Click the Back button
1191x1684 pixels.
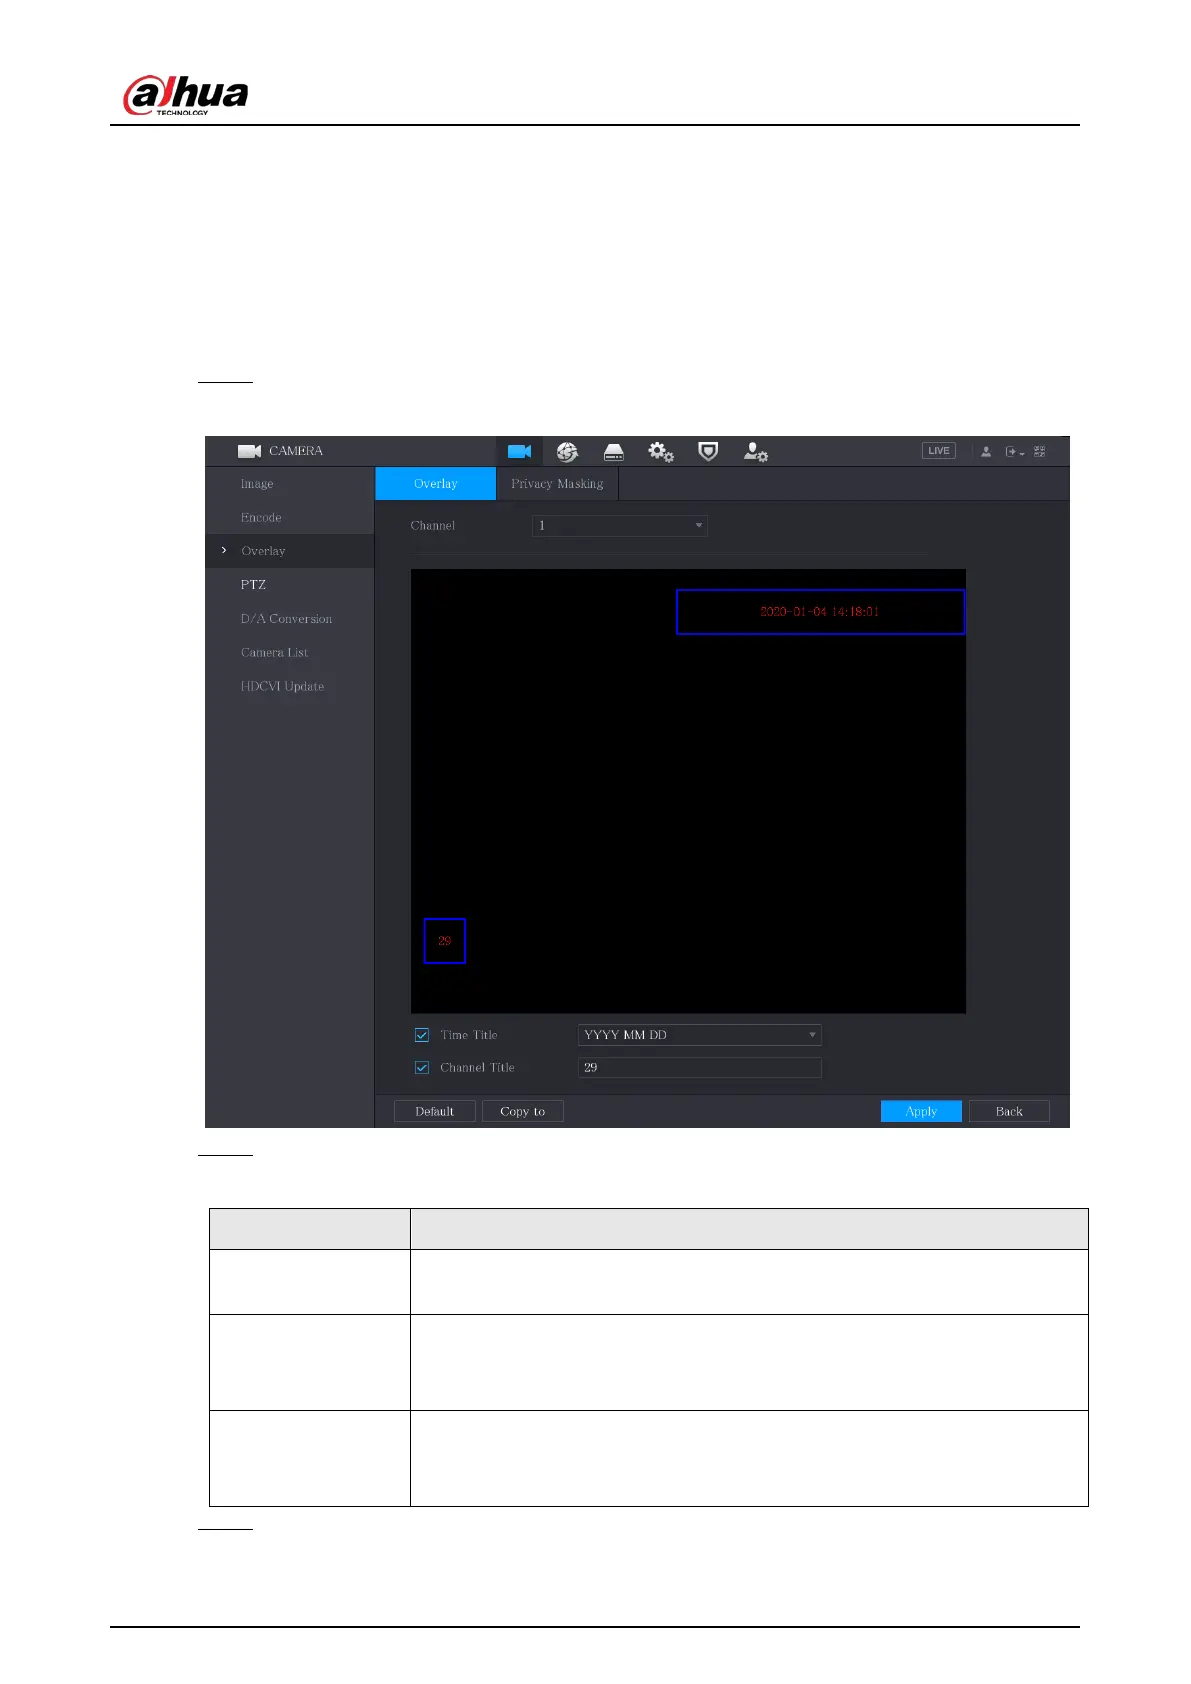(1009, 1111)
